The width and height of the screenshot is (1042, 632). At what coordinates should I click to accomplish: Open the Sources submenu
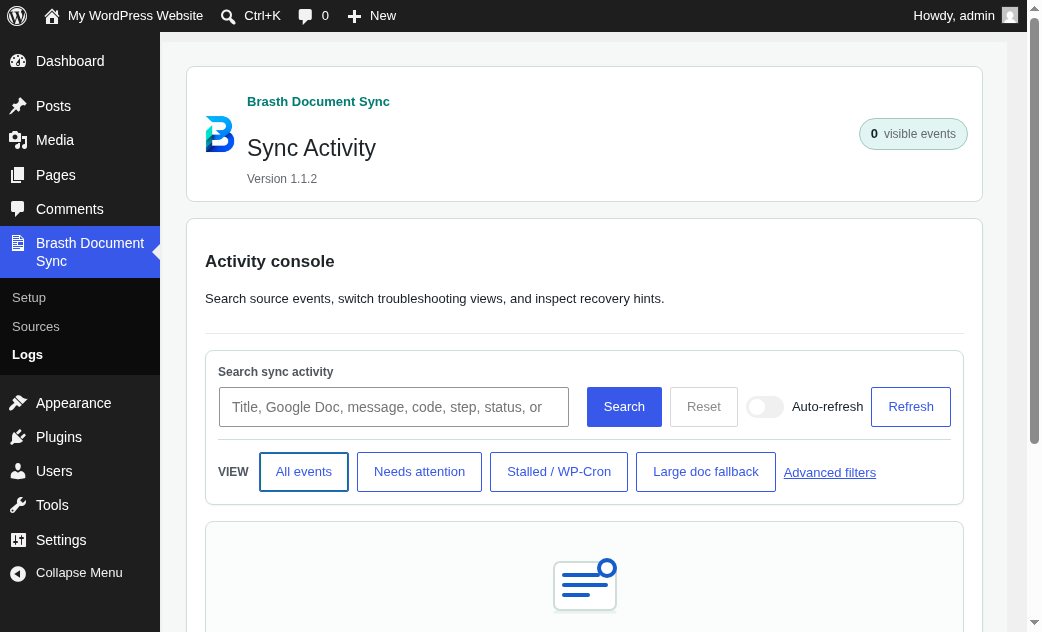pos(36,326)
